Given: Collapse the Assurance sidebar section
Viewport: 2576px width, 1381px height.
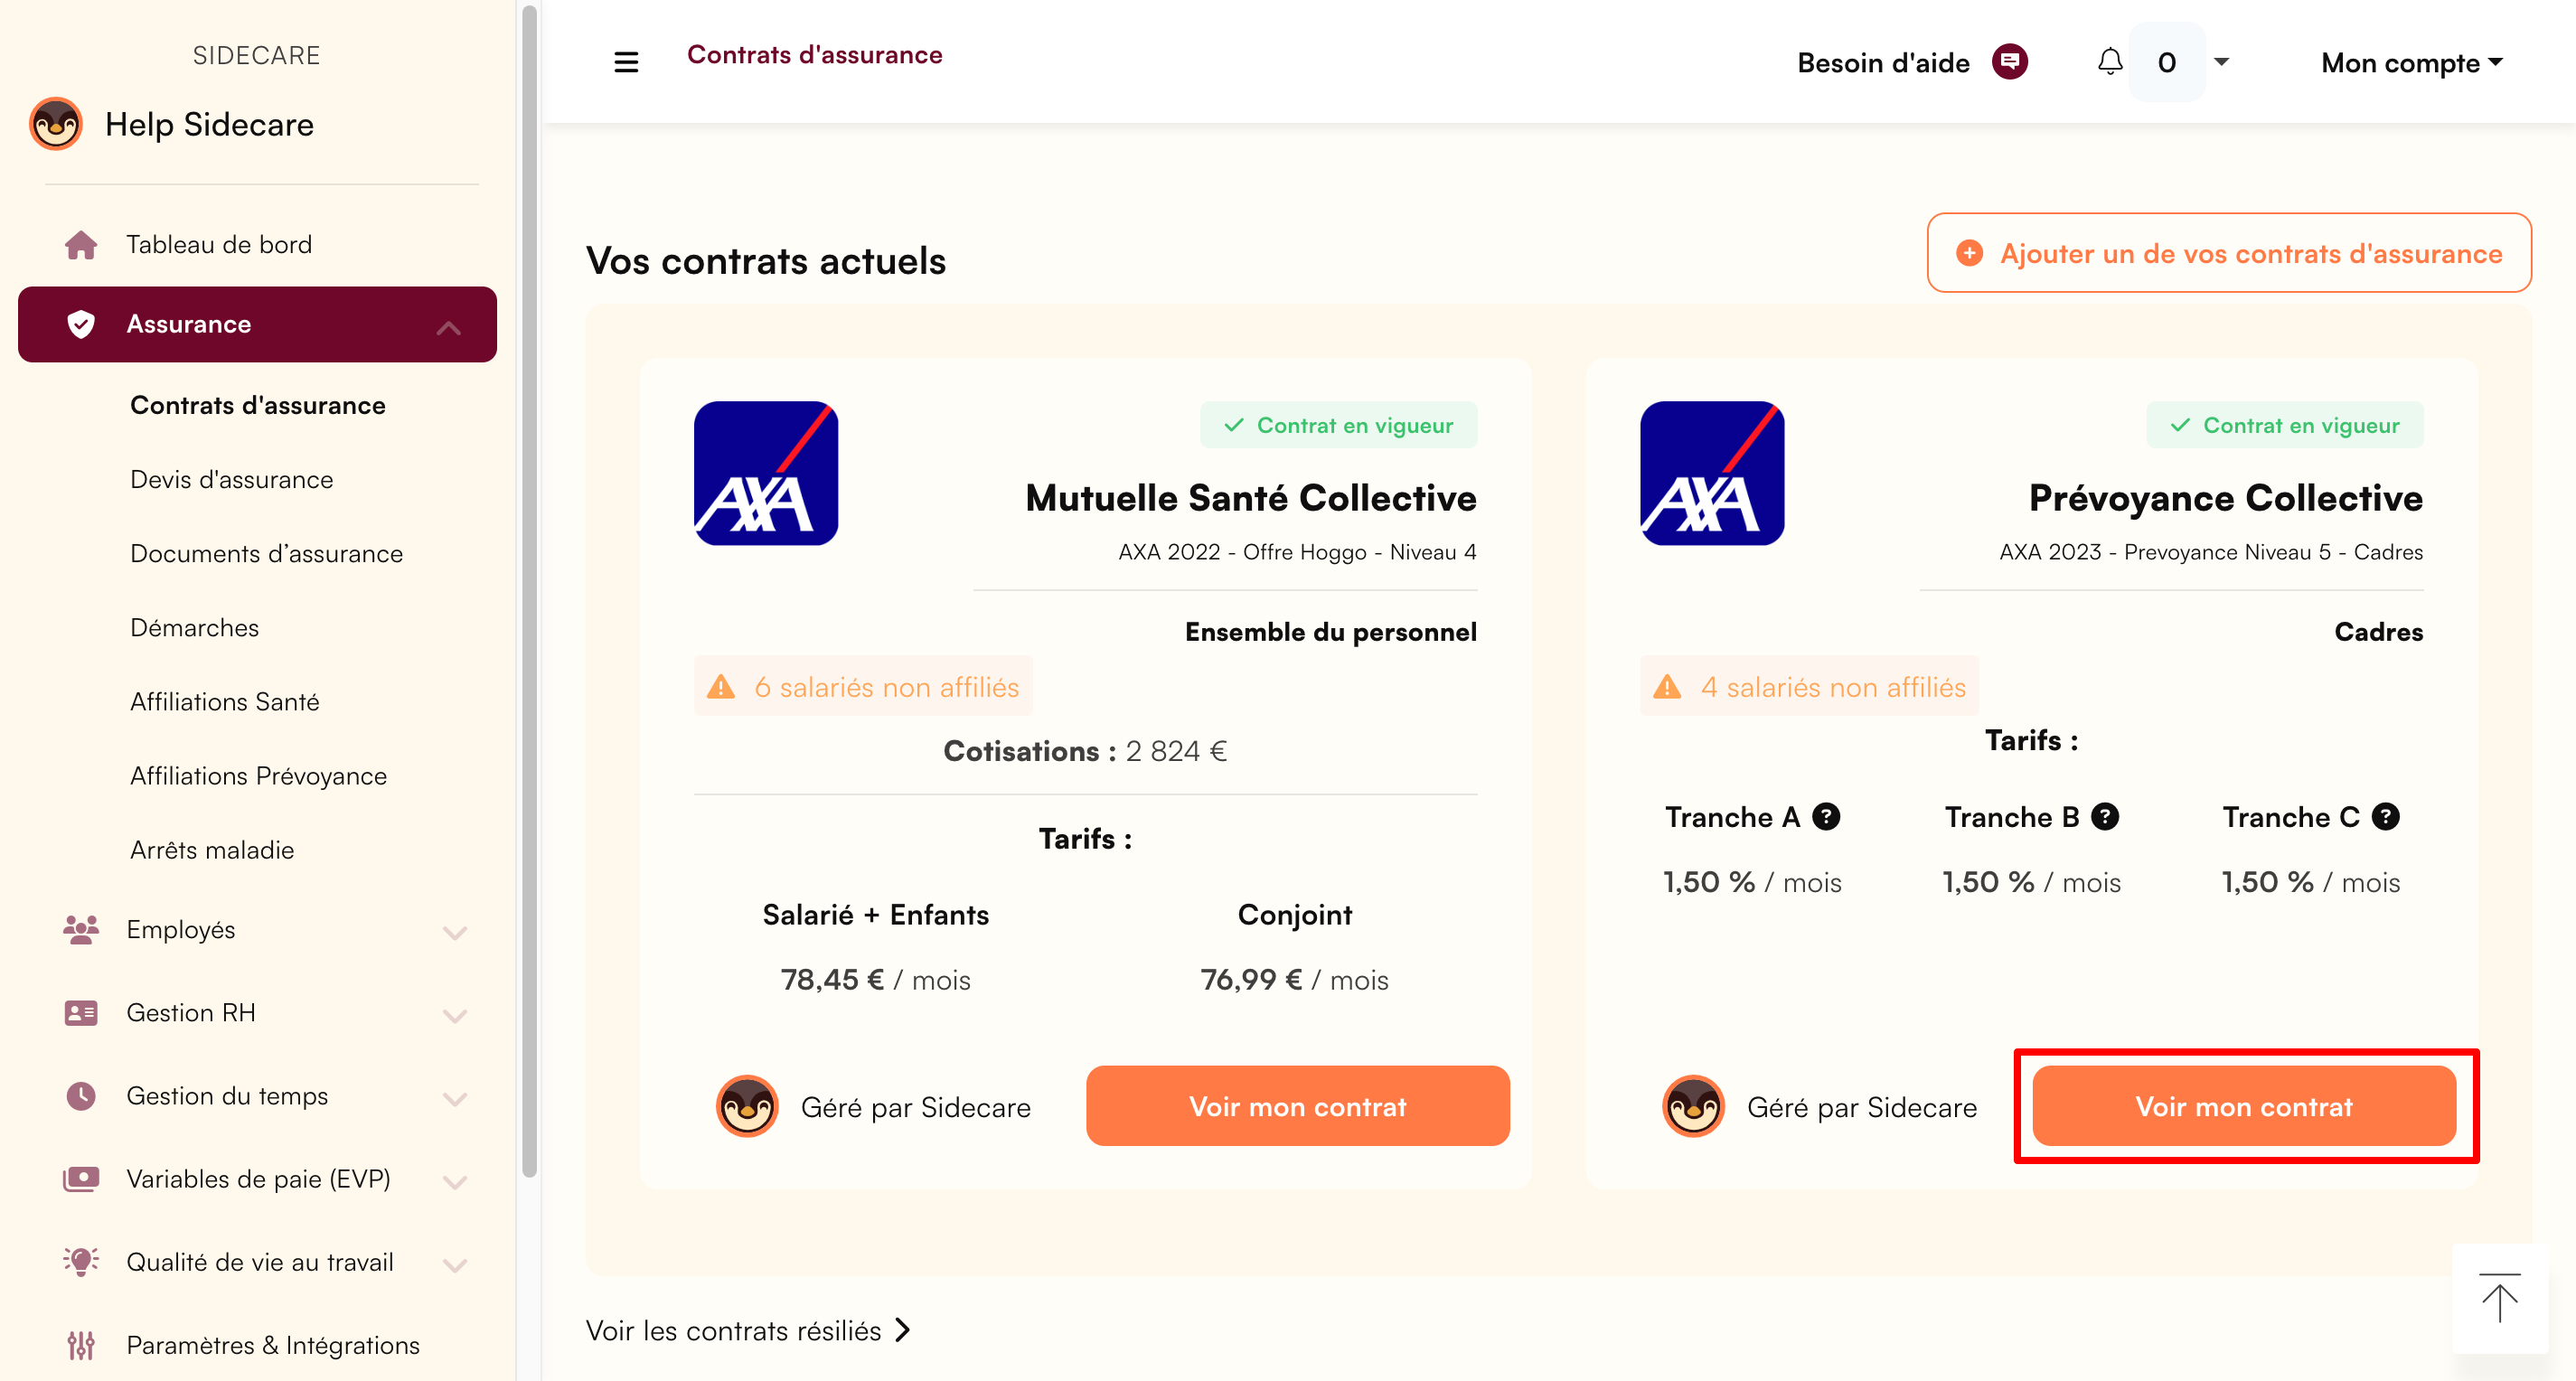Looking at the screenshot, I should (x=449, y=327).
